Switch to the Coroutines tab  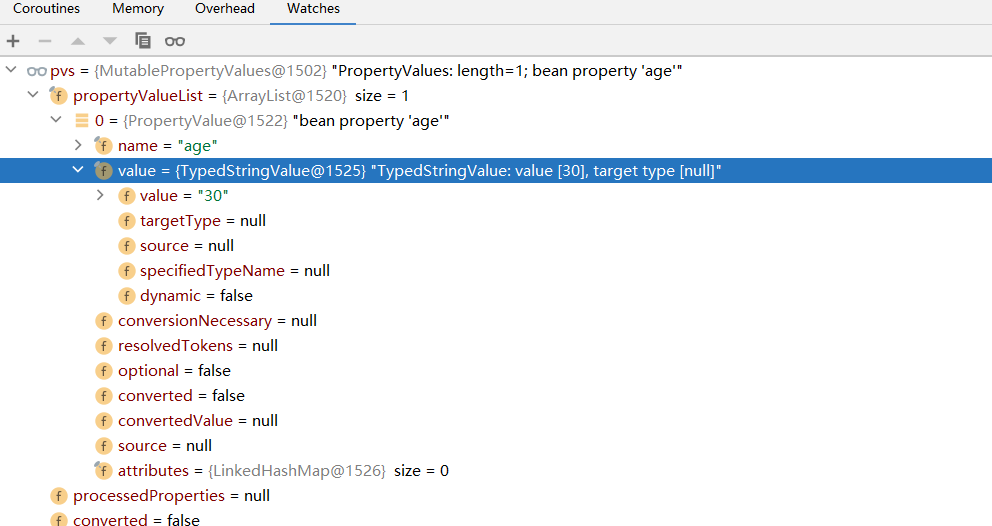coord(46,9)
